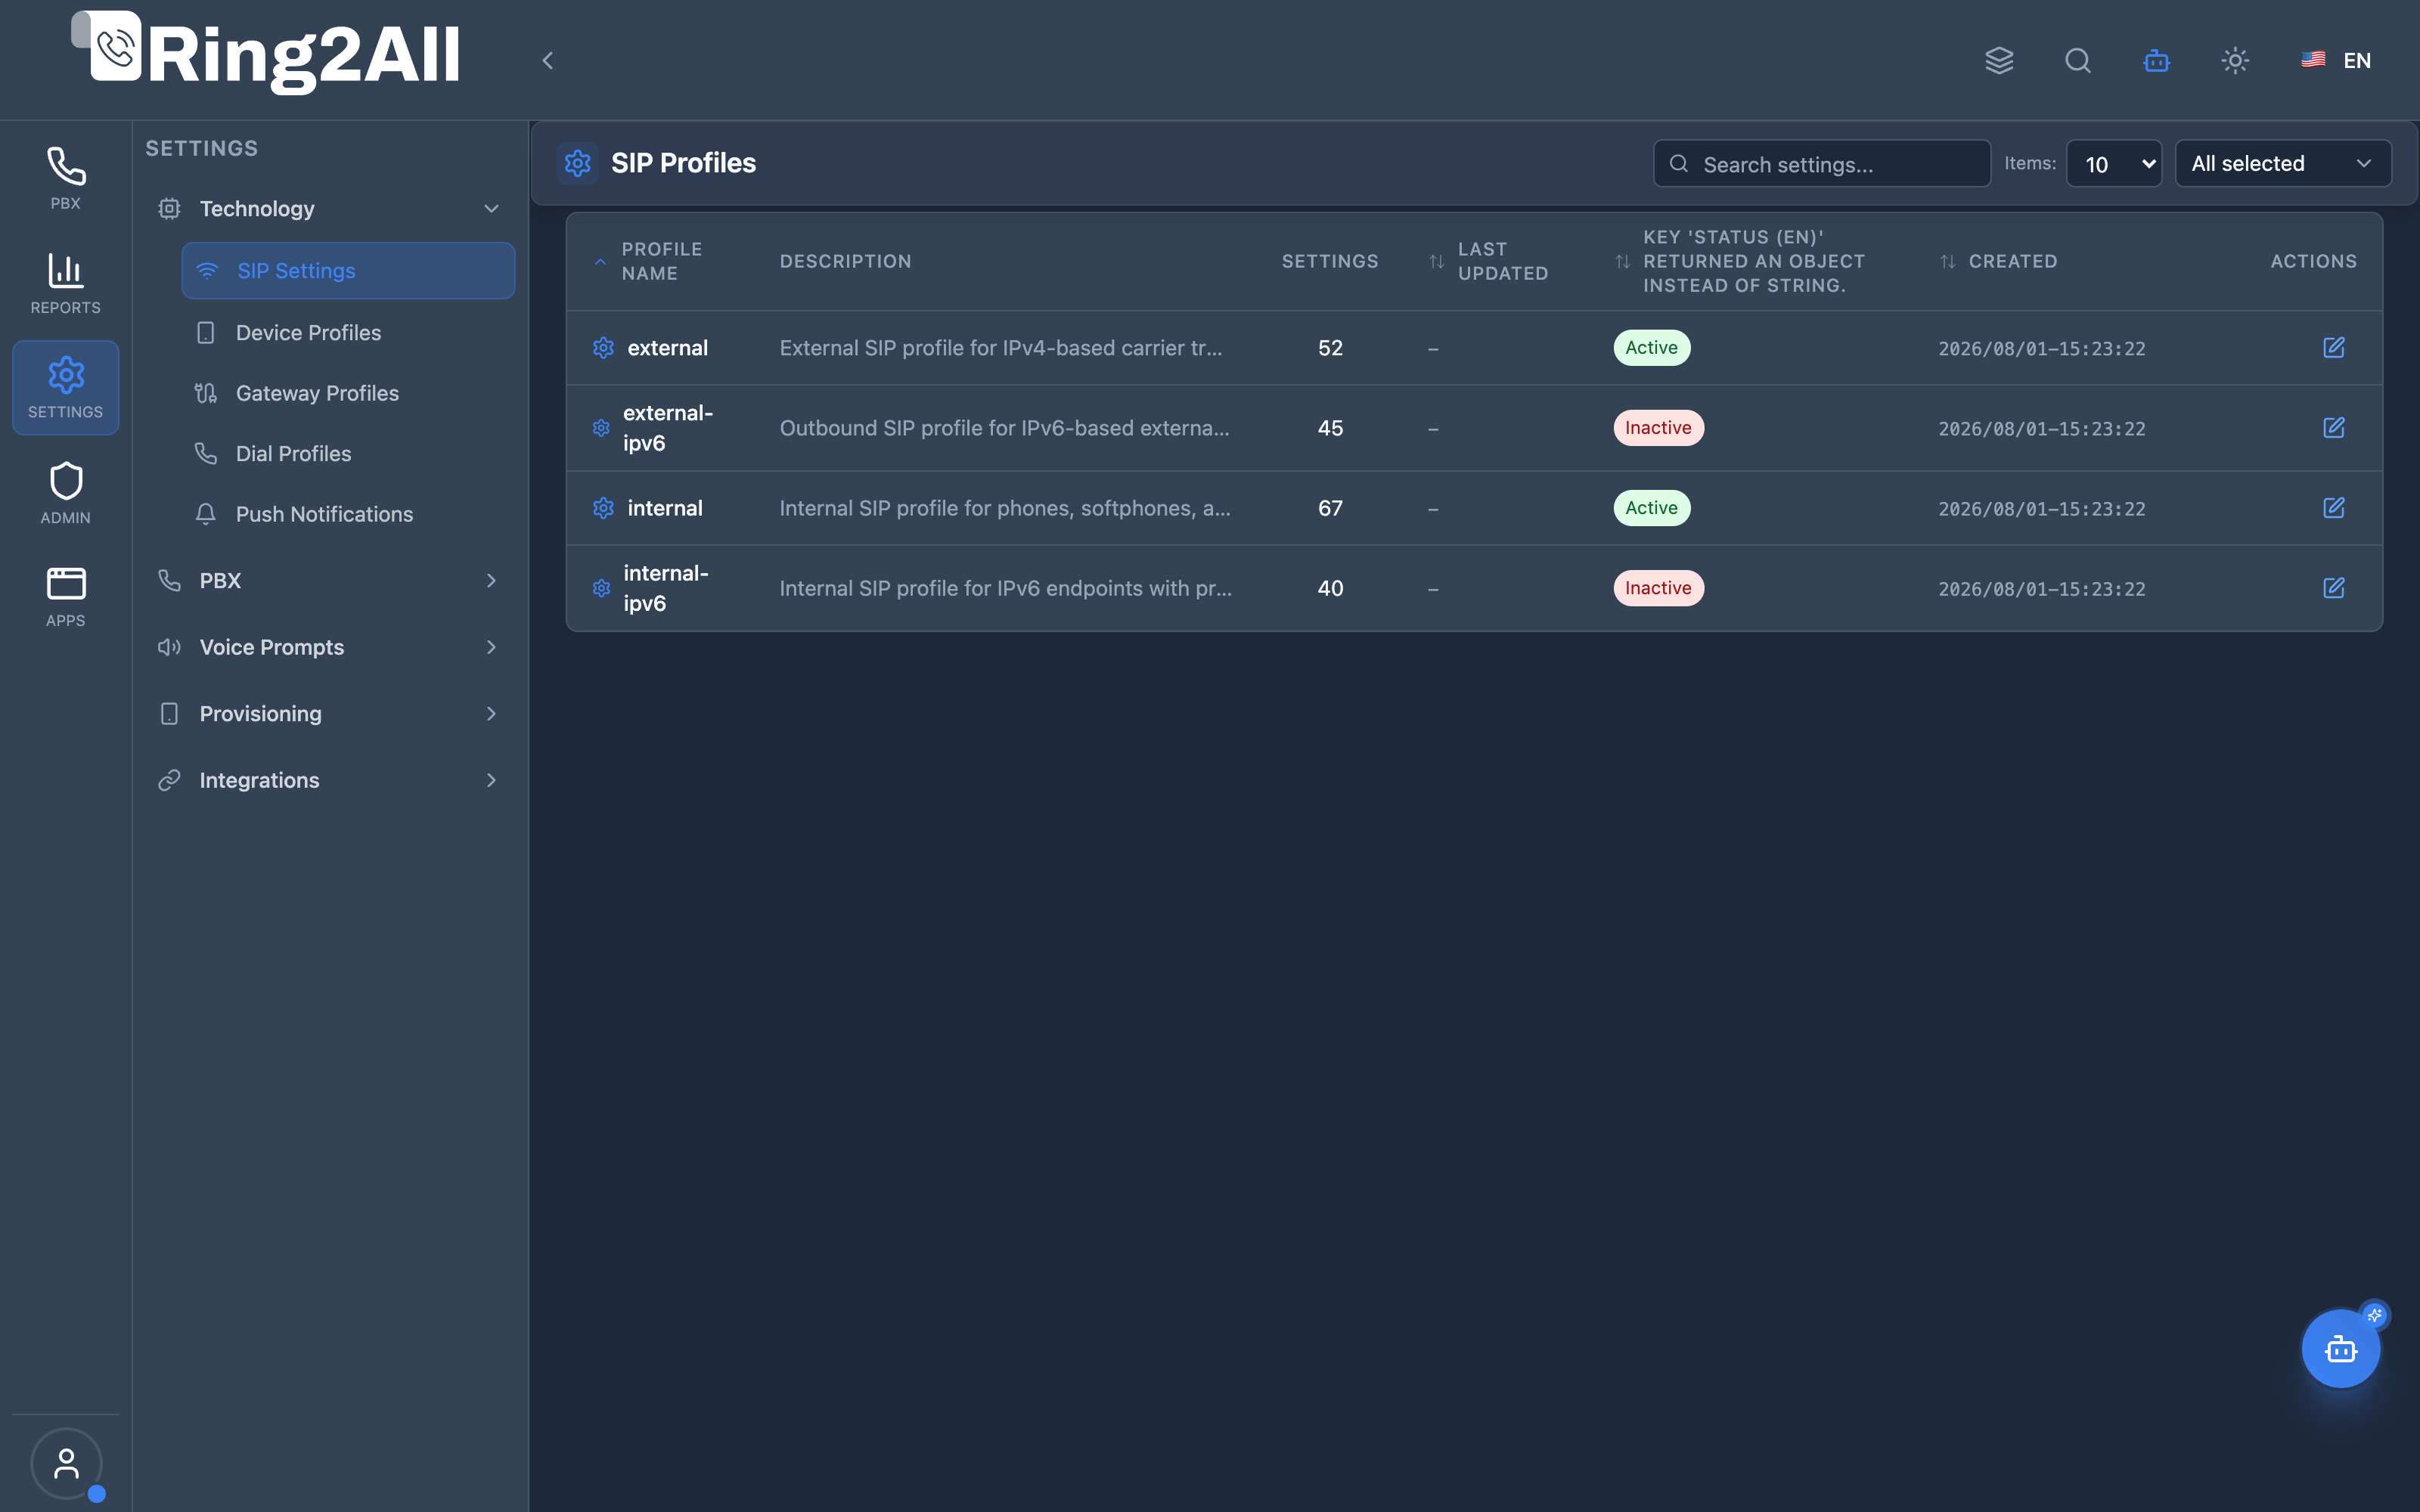
Task: Edit the external-ipv6 profile row
Action: pos(2333,427)
